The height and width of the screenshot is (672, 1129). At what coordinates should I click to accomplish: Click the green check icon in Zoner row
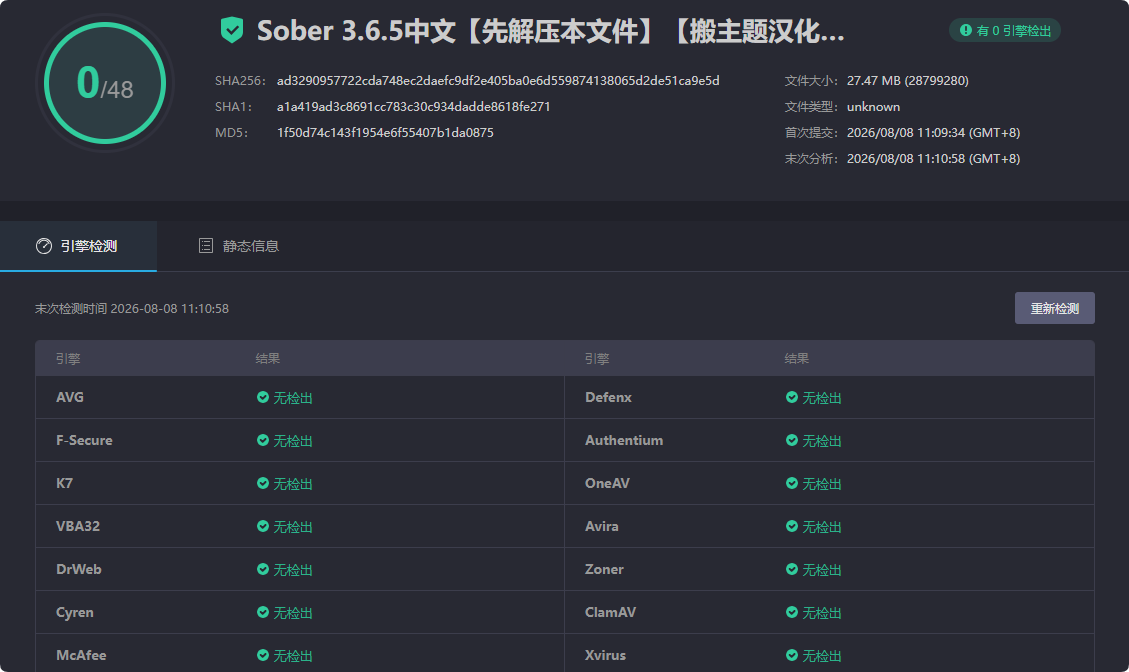point(792,569)
